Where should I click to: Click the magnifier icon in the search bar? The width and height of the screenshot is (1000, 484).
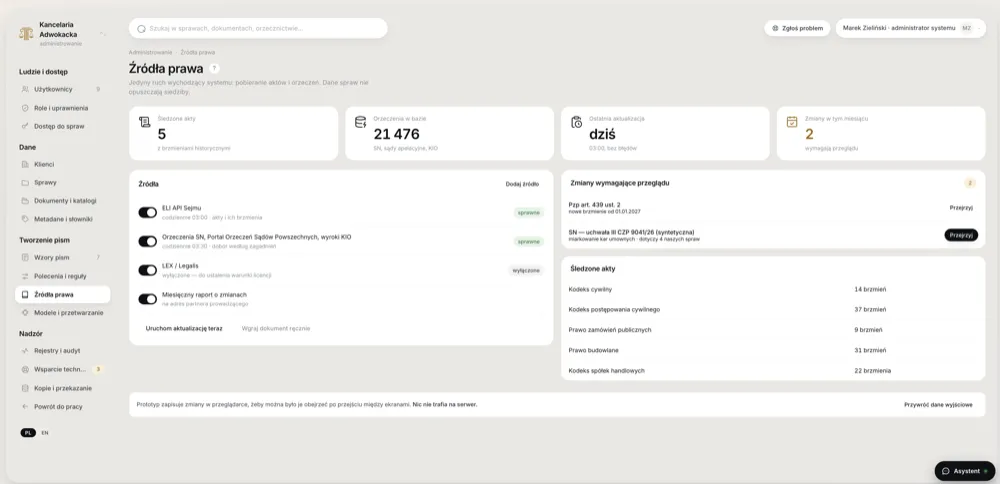[142, 29]
